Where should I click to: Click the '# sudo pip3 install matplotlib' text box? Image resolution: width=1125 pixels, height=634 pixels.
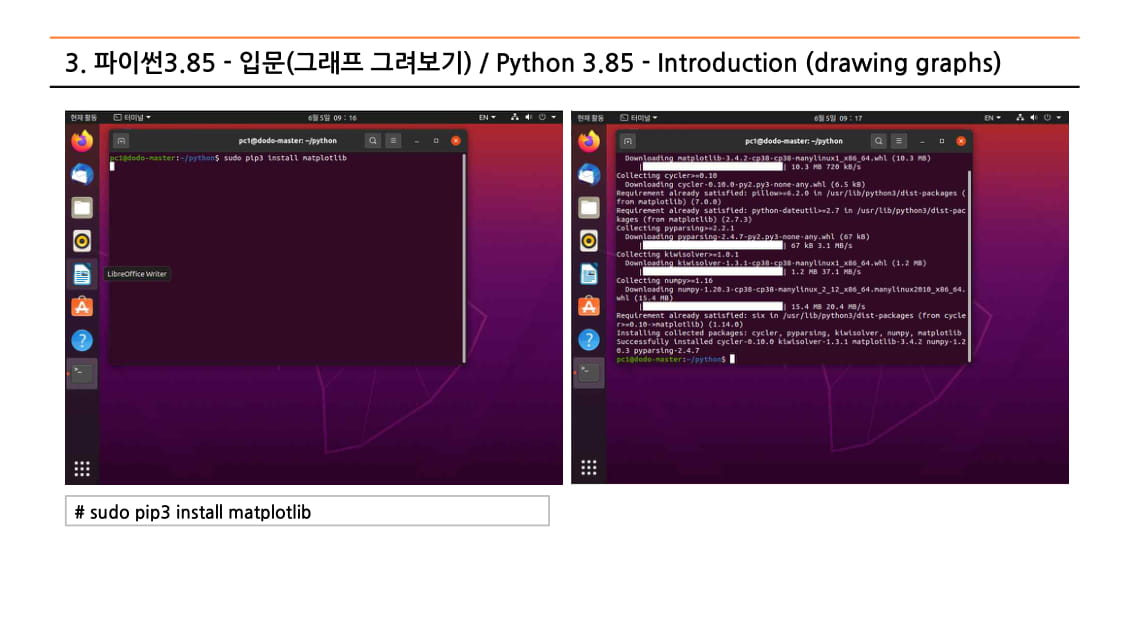[x=307, y=511]
